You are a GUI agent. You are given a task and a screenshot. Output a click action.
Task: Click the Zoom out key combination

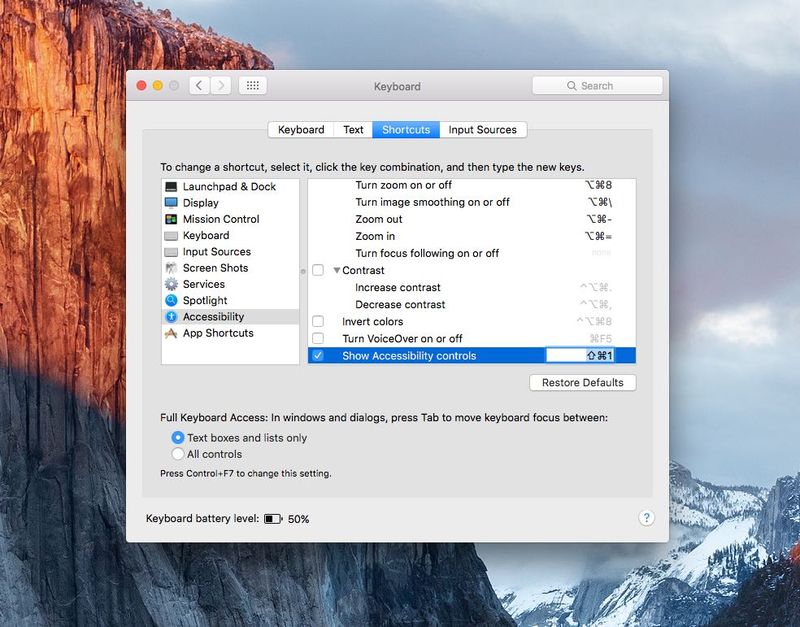(x=599, y=219)
